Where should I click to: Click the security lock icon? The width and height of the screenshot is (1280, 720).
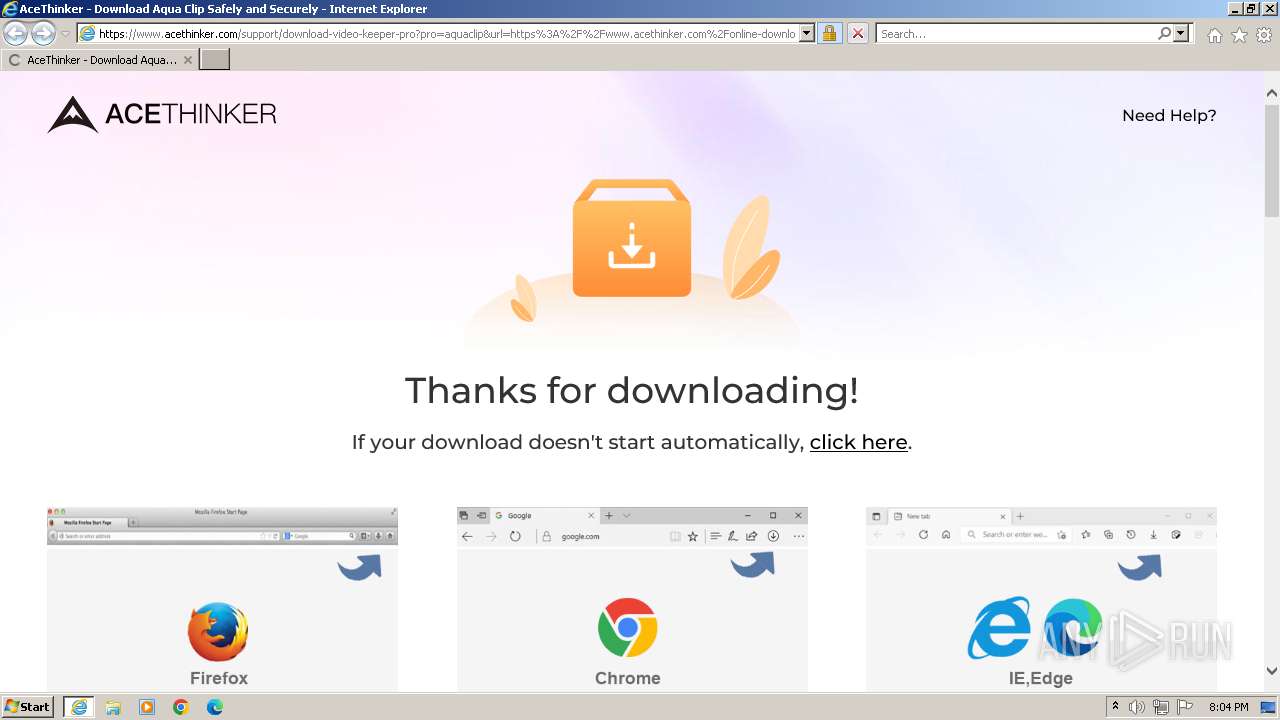829,34
